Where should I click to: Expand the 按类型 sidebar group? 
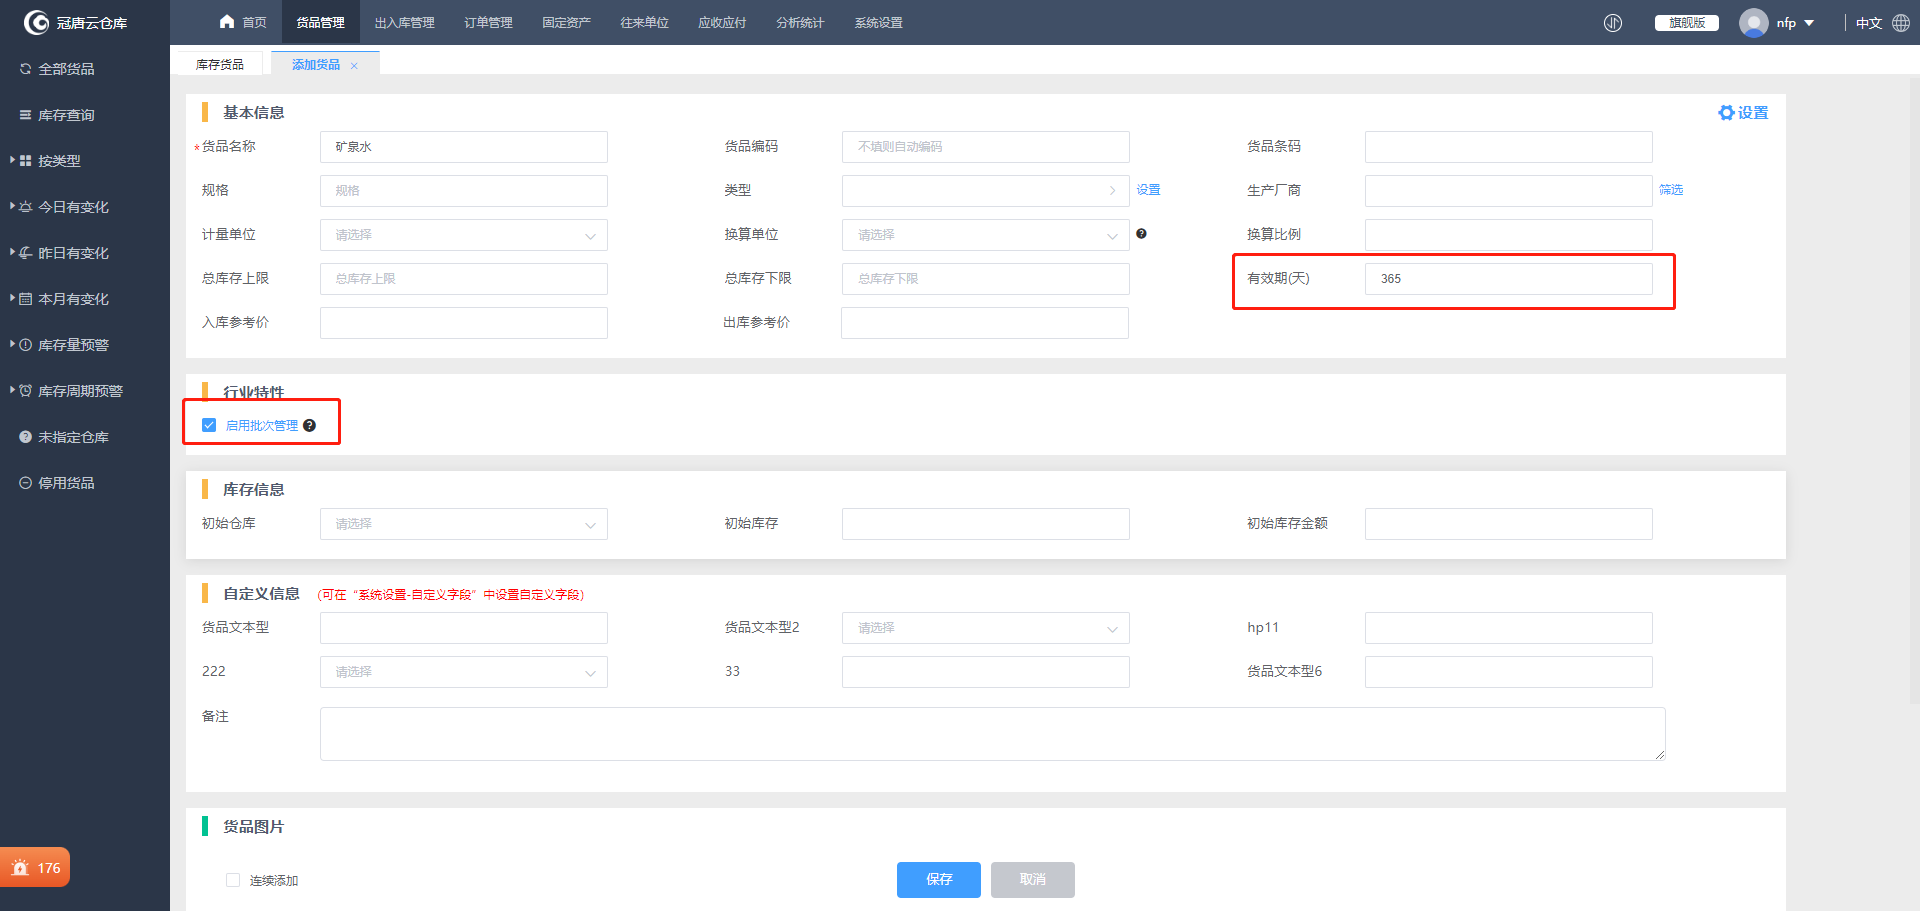(x=12, y=160)
